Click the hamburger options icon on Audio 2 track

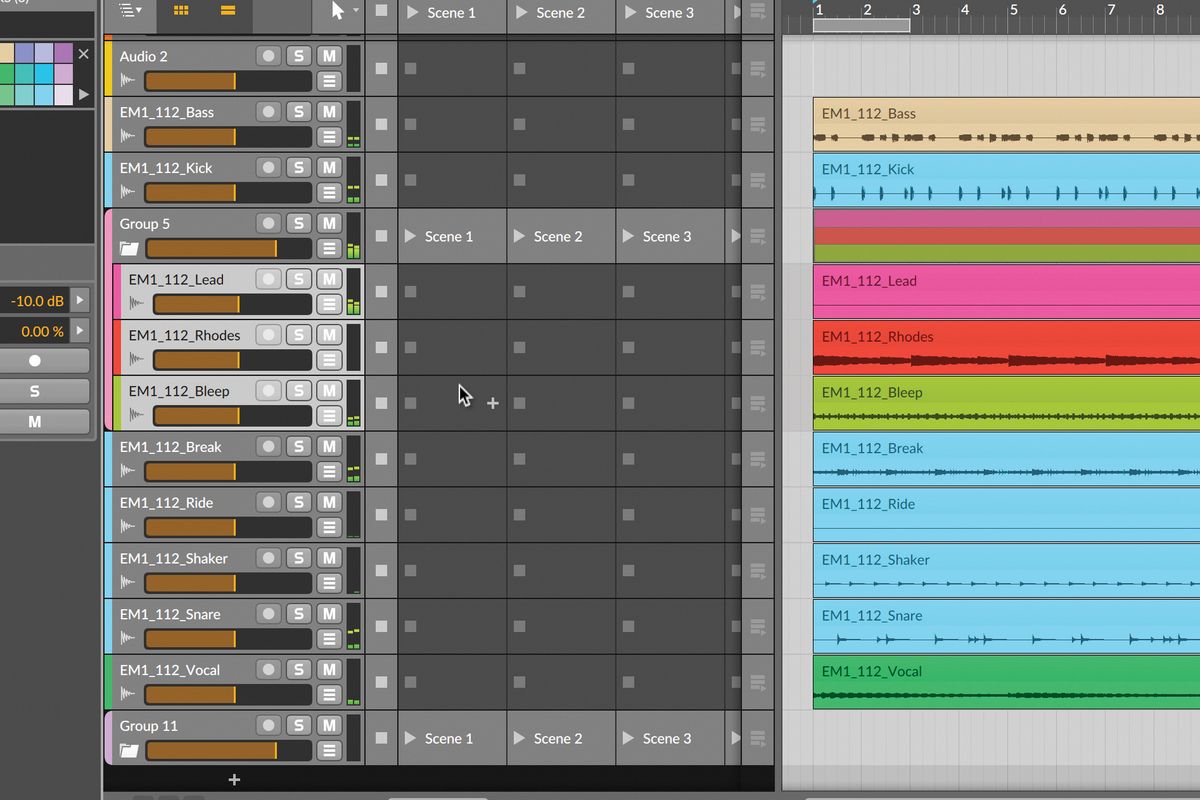pos(329,81)
